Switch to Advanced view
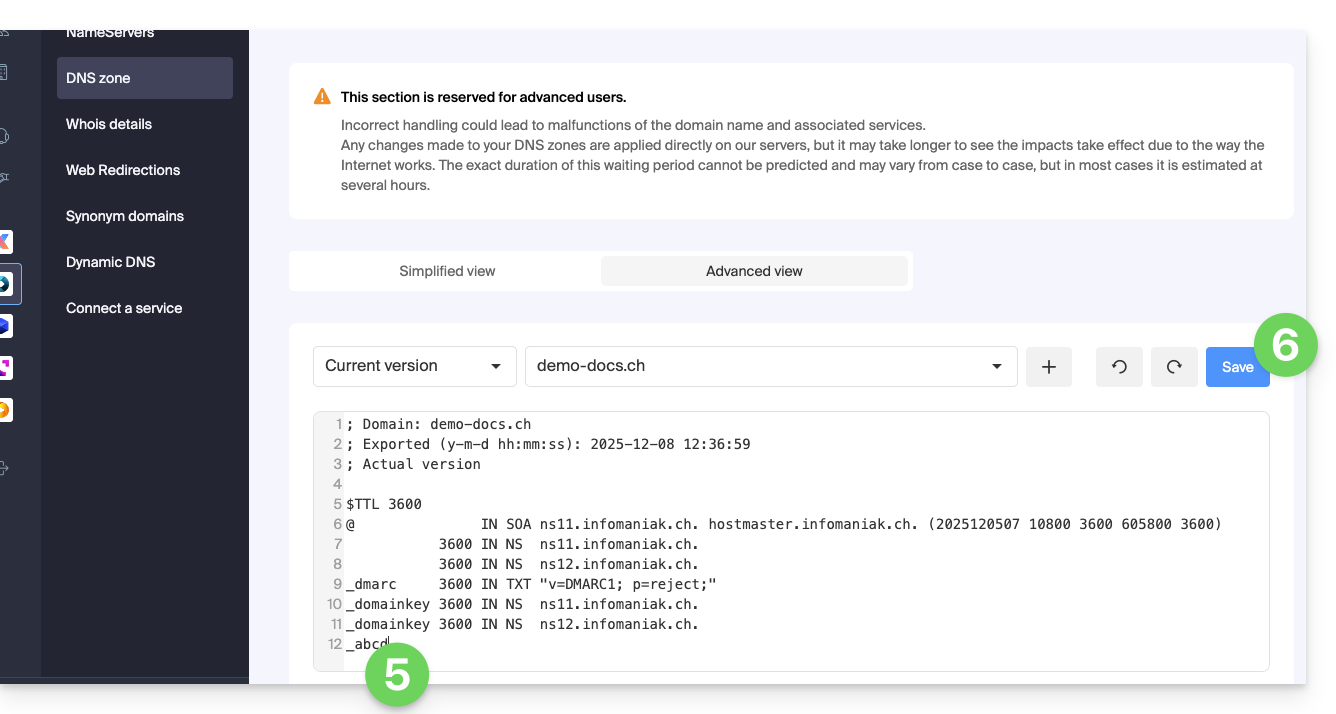The width and height of the screenshot is (1336, 714). (754, 271)
